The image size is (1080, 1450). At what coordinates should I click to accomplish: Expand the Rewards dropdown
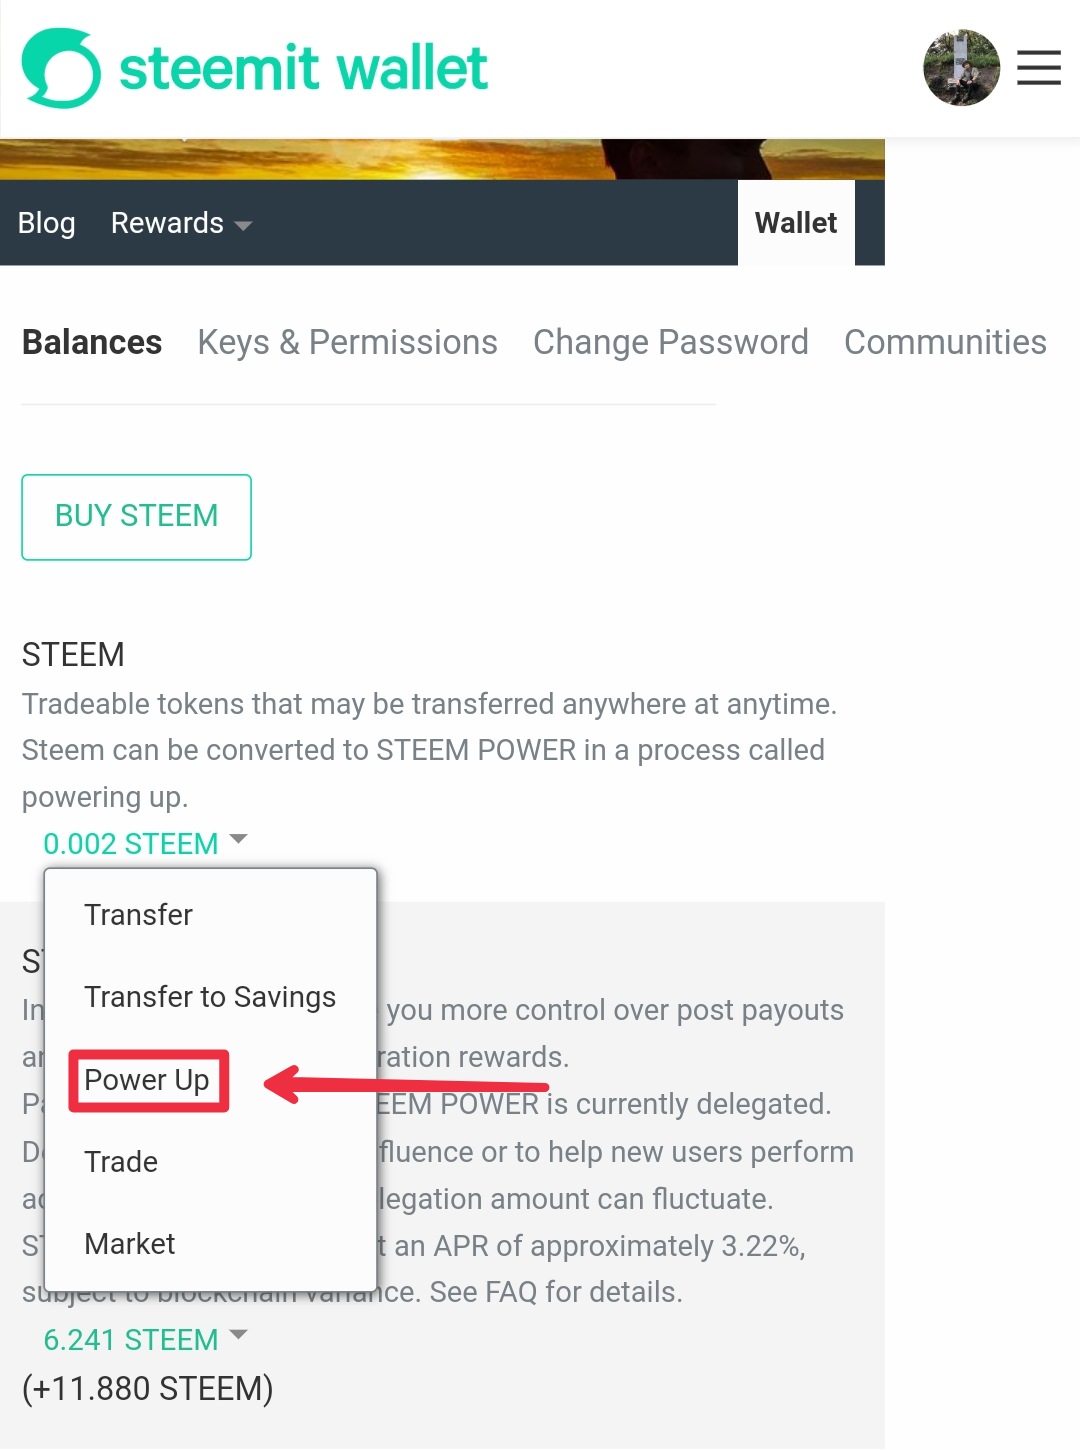180,223
